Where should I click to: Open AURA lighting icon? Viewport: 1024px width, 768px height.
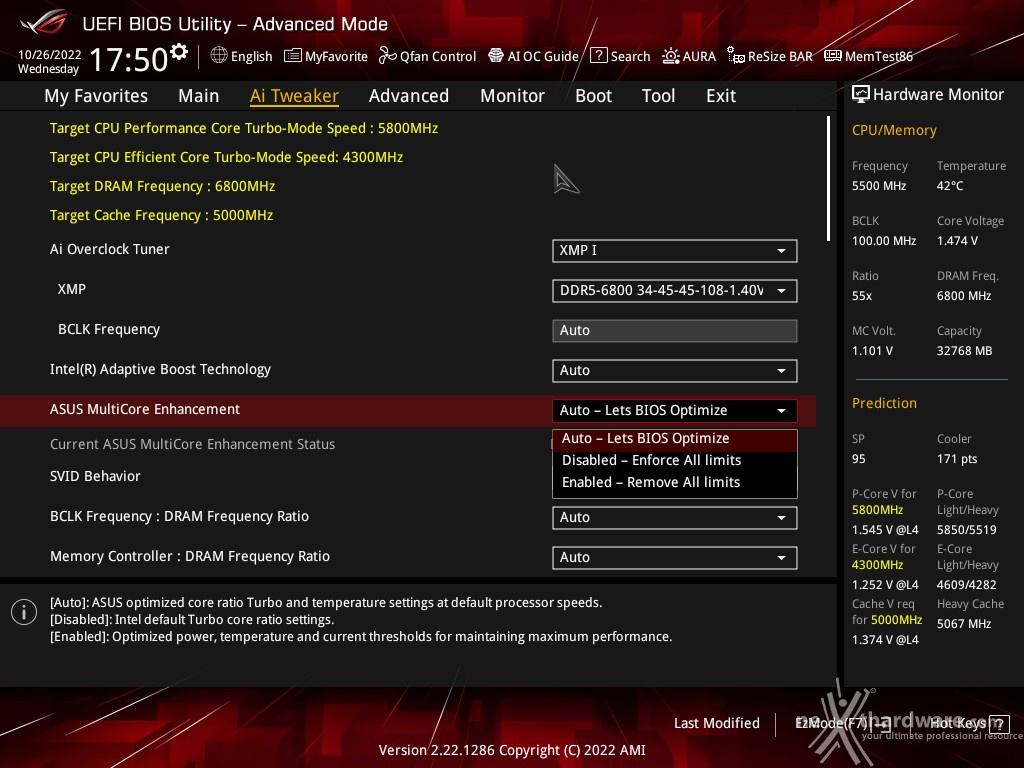[671, 56]
